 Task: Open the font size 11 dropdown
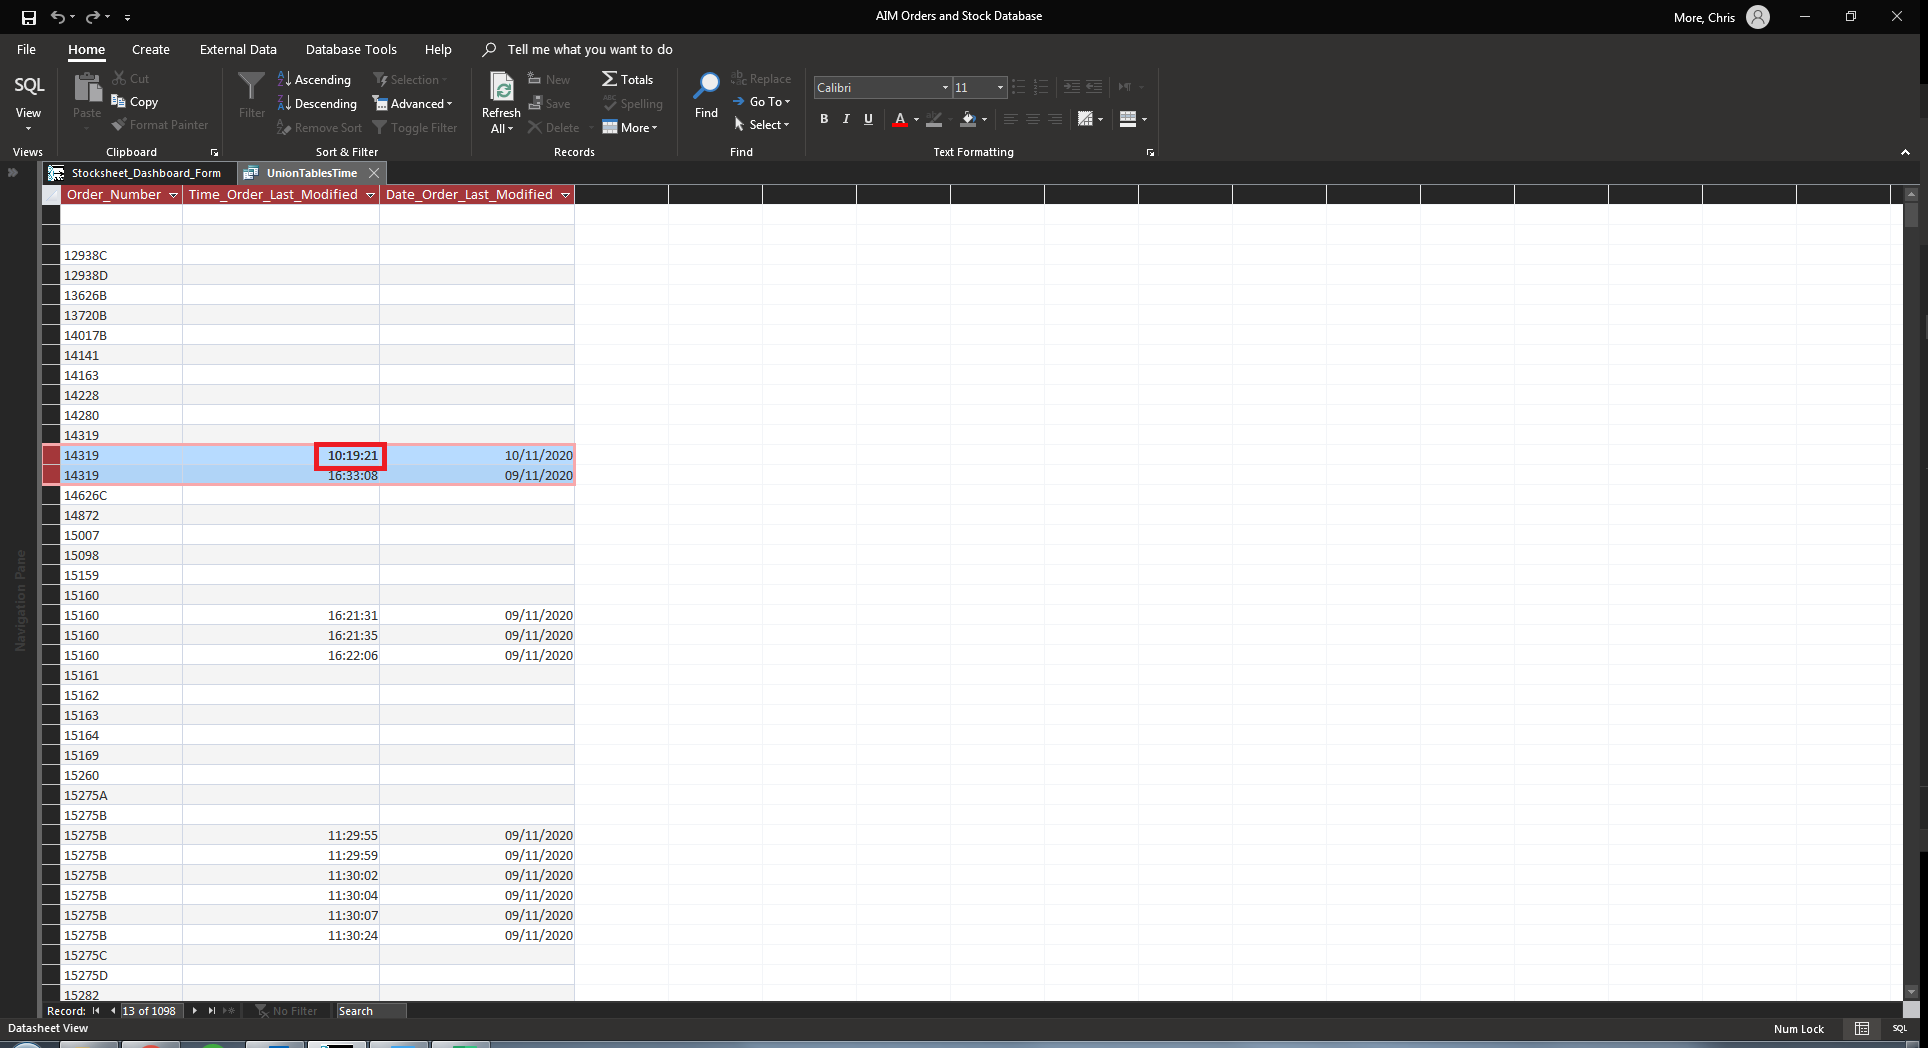[1000, 88]
